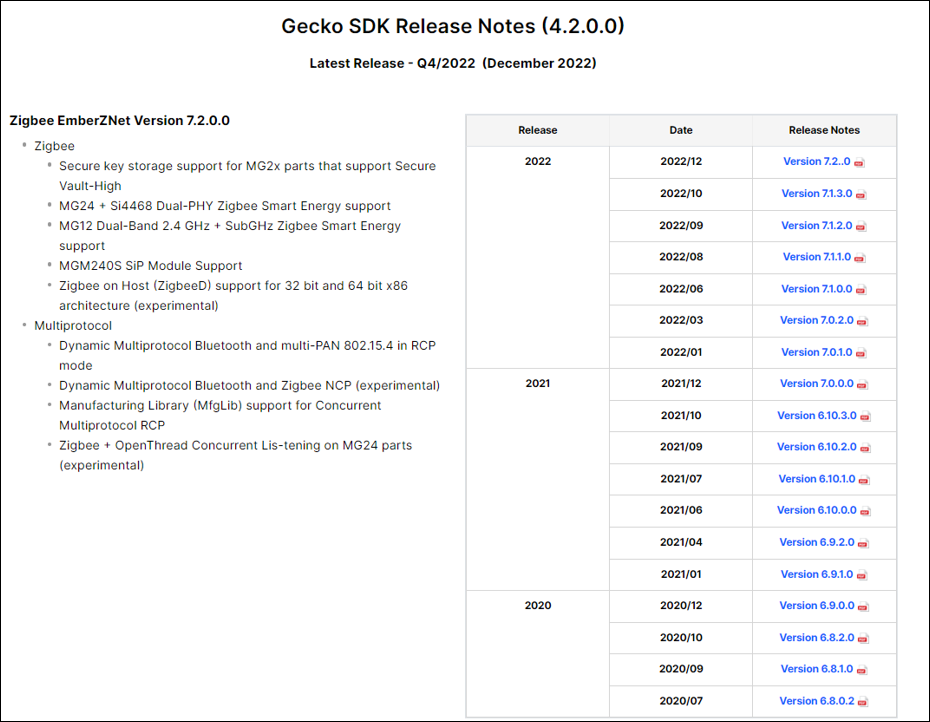Select the 2021/07 date cell

point(681,479)
